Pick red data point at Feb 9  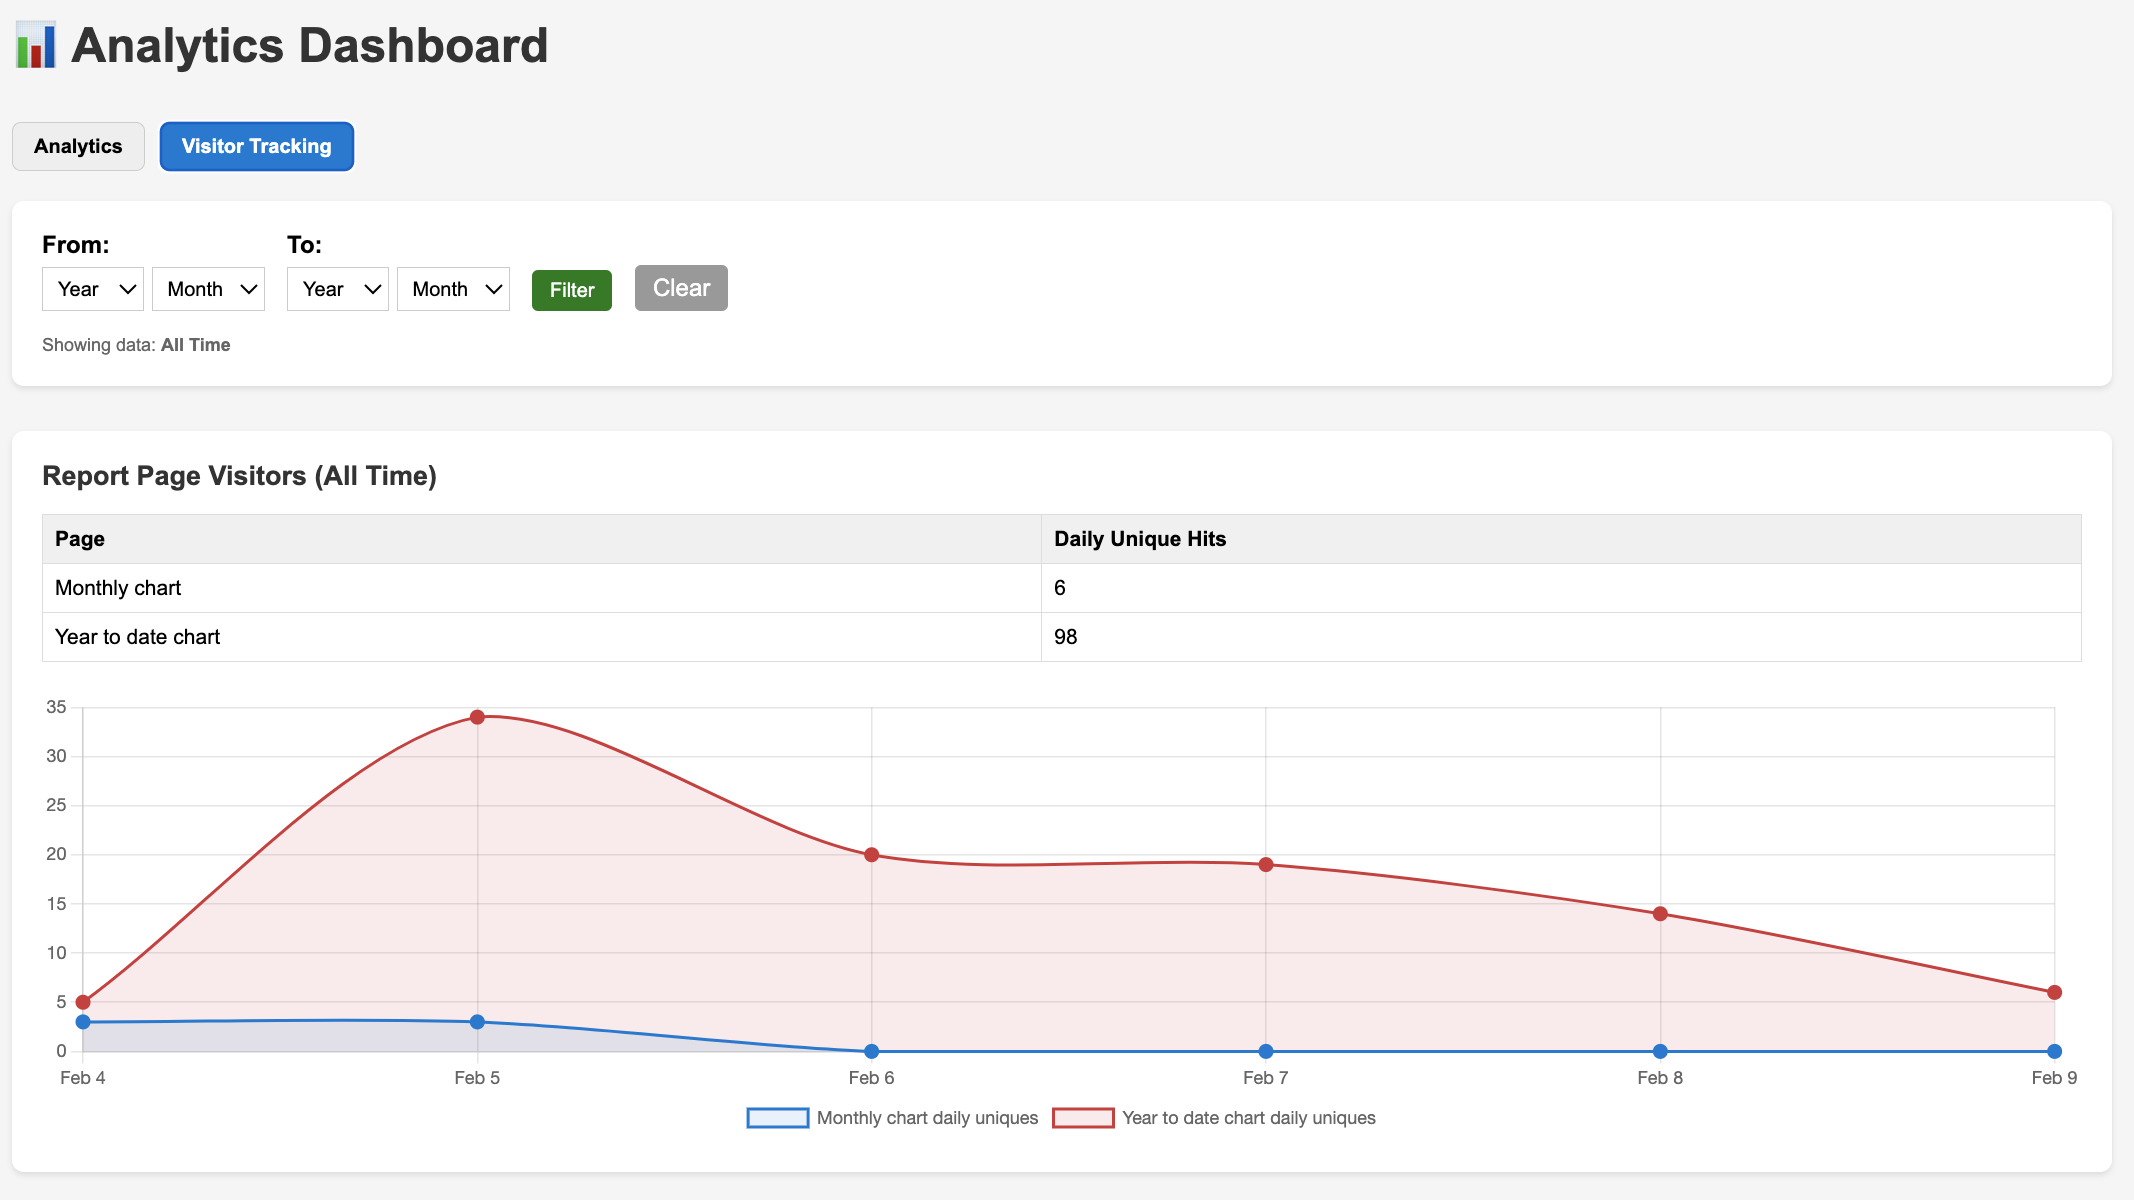coord(2054,993)
